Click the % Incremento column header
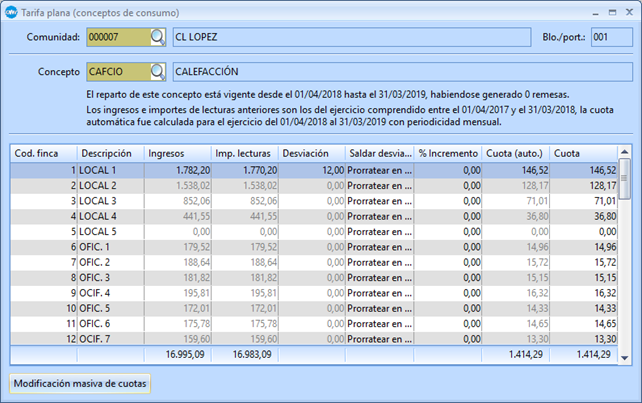642x403 pixels. [449, 154]
